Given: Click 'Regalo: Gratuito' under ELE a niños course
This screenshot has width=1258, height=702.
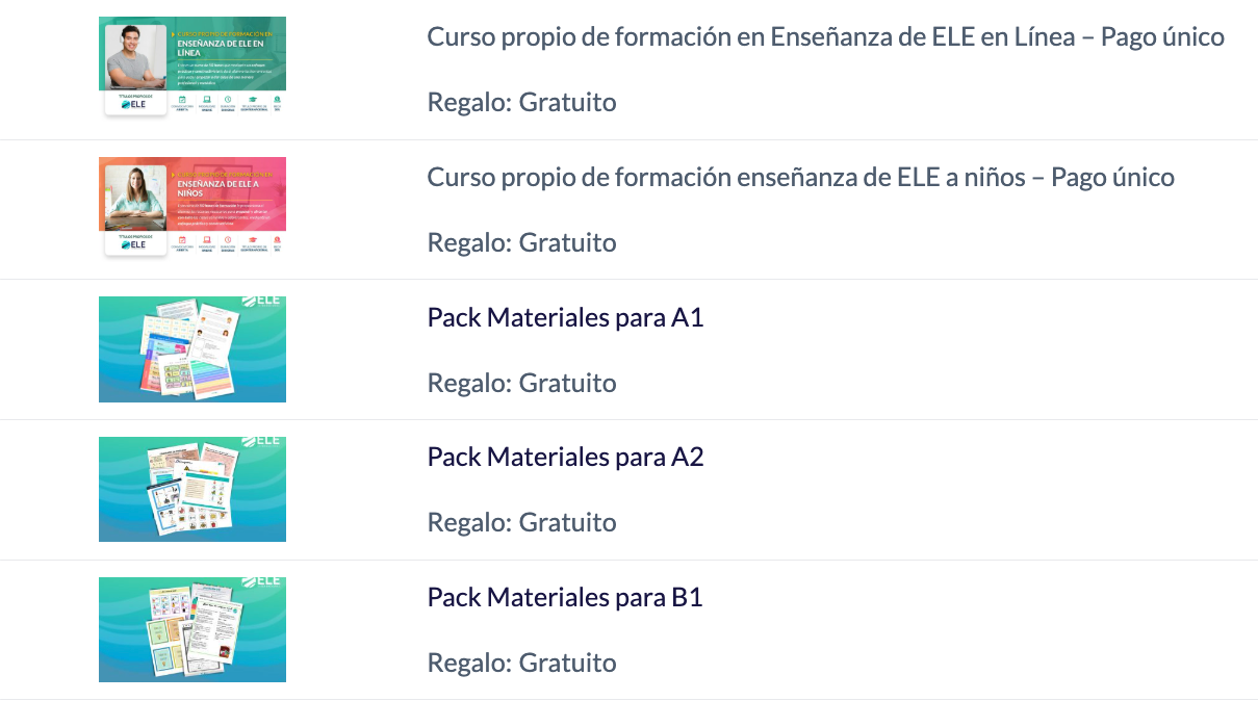Looking at the screenshot, I should click(521, 242).
